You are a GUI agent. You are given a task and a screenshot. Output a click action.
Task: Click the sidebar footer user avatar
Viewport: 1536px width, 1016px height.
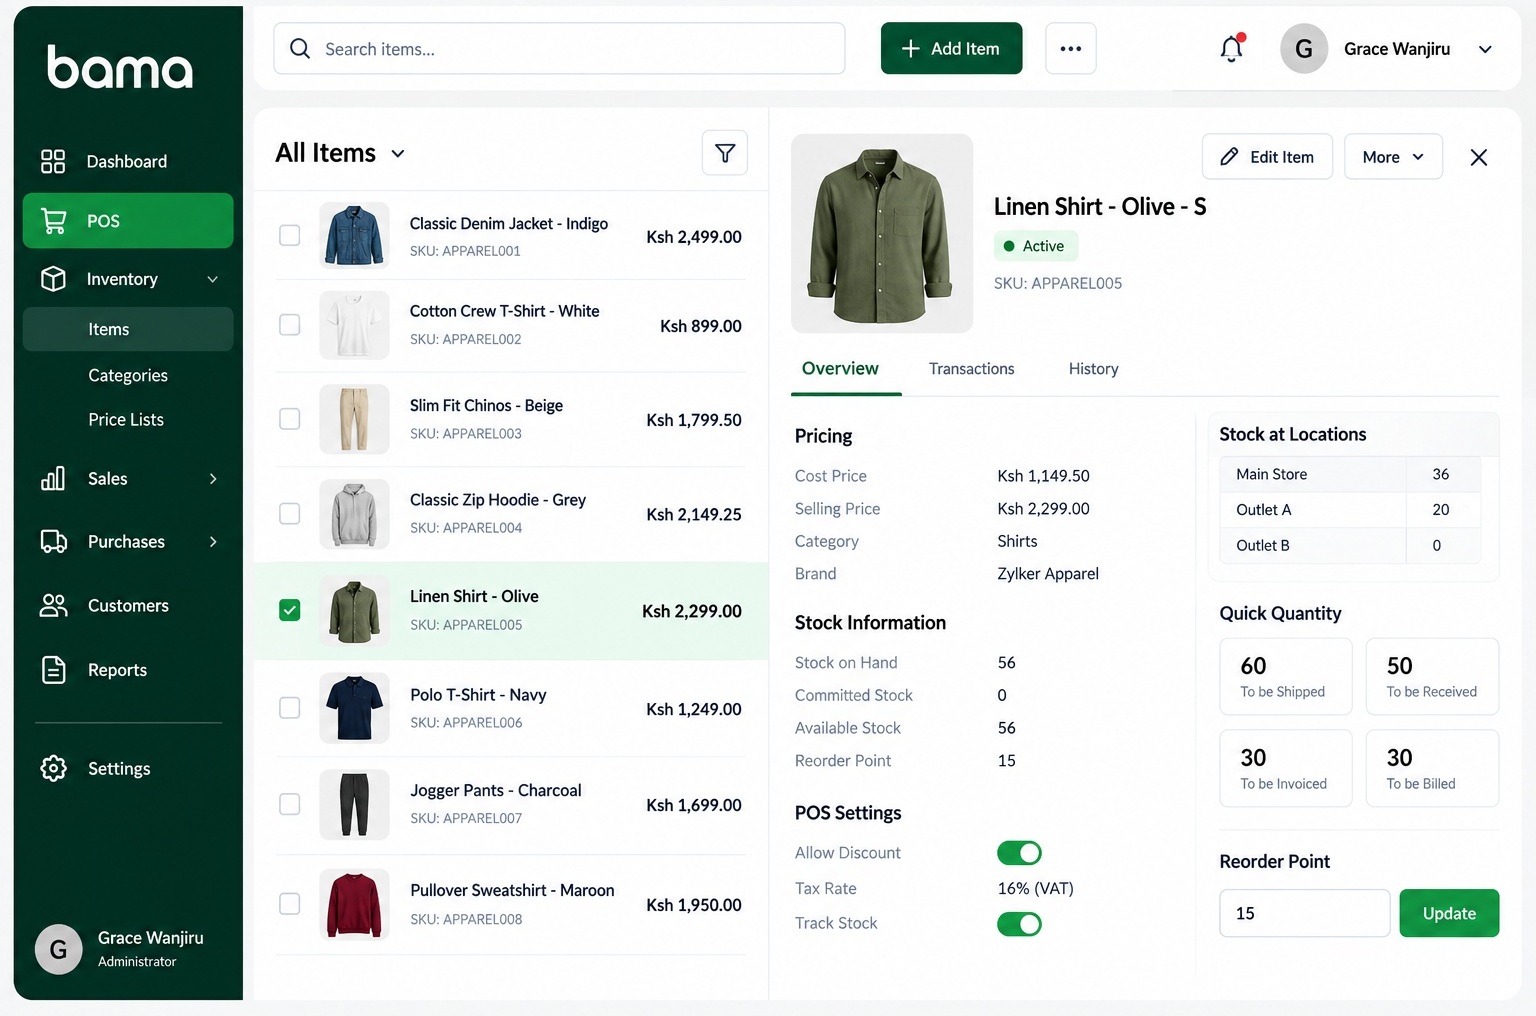pyautogui.click(x=59, y=949)
